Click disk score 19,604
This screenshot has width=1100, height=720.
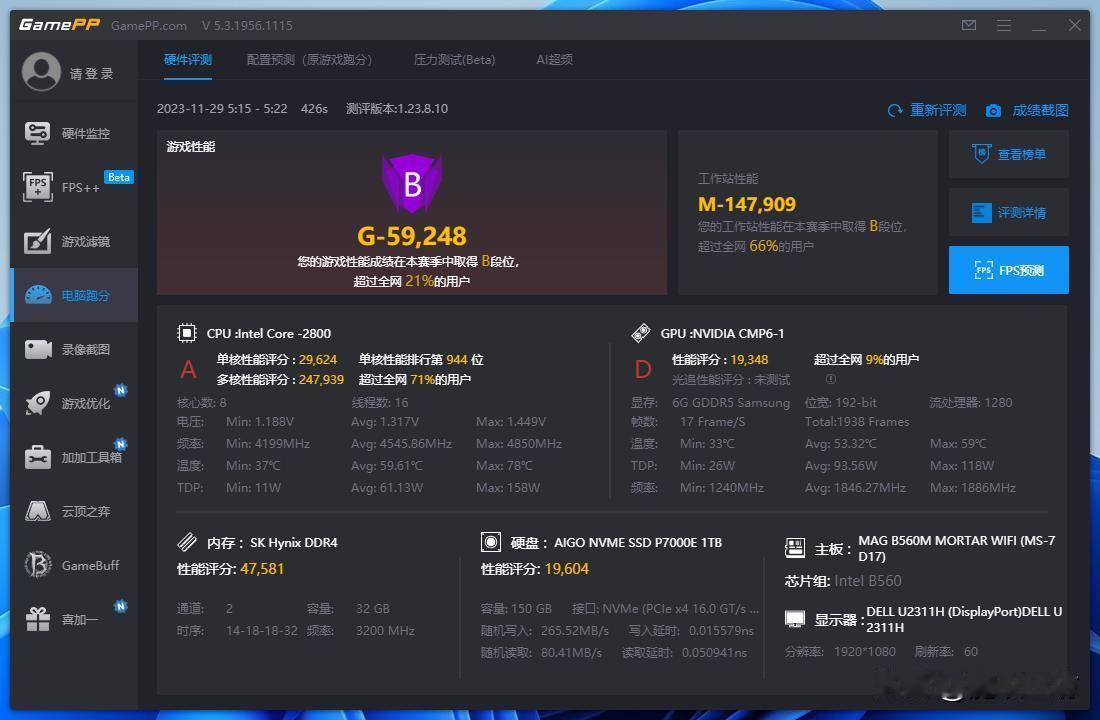click(x=567, y=569)
